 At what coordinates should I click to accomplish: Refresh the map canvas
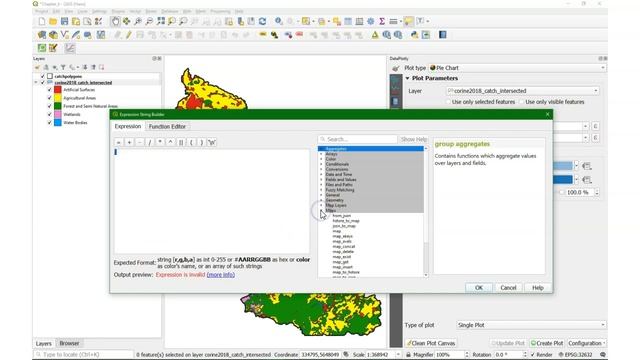tap(262, 21)
